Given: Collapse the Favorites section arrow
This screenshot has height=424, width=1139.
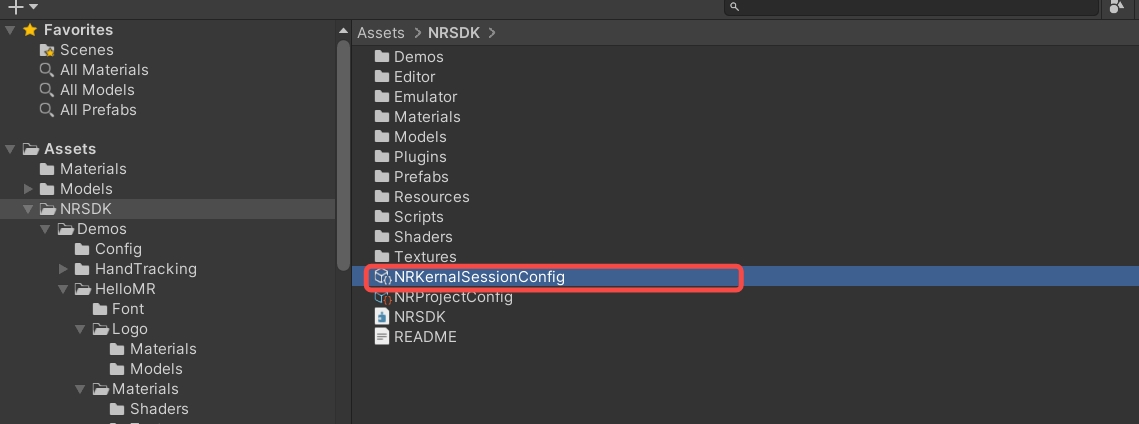Looking at the screenshot, I should pos(10,30).
